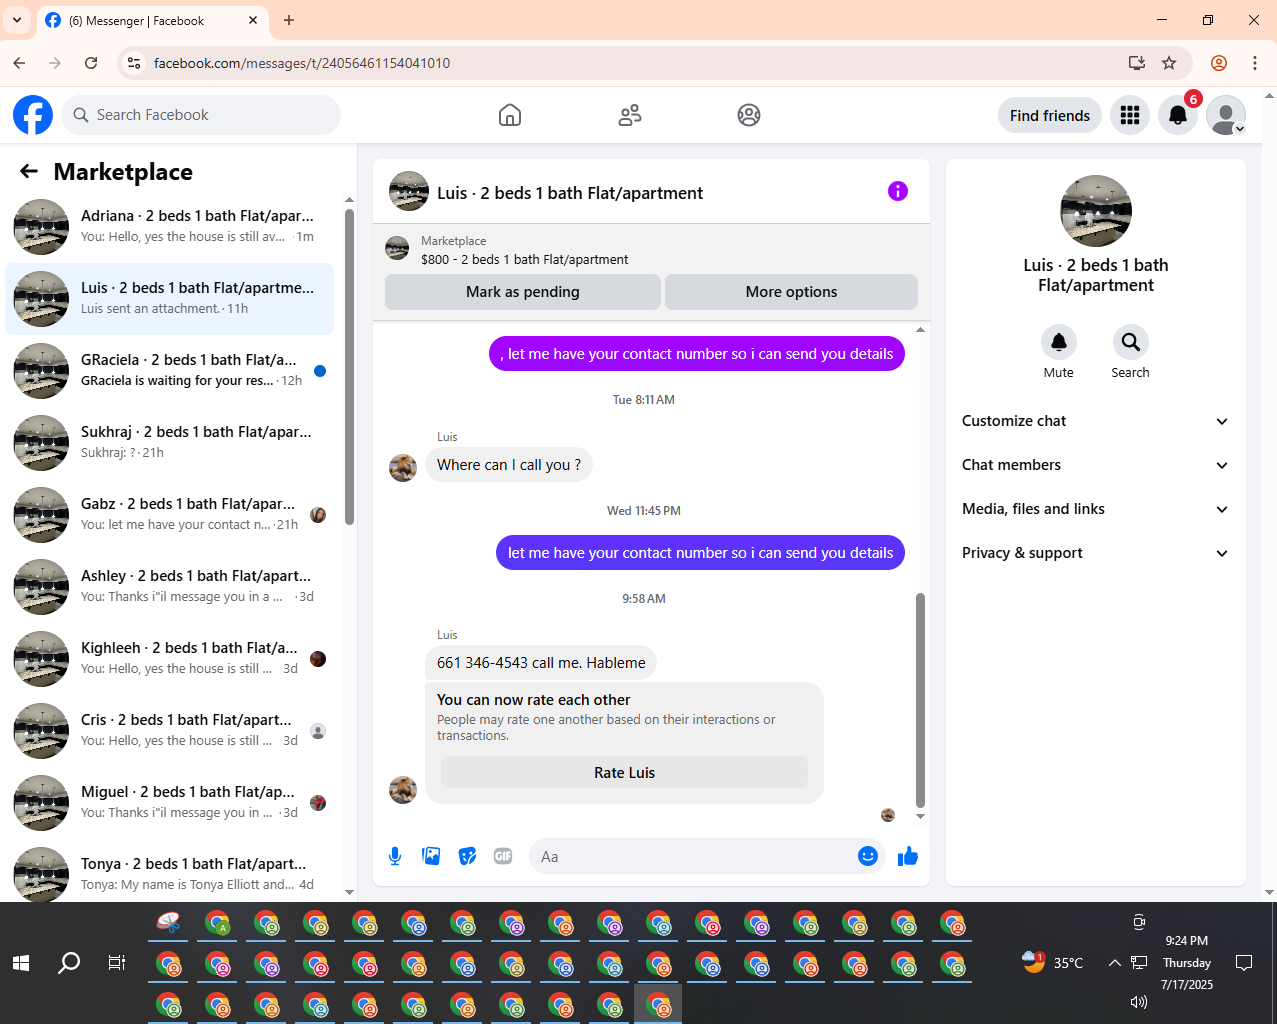Show hidden system tray icons

[x=1114, y=963]
